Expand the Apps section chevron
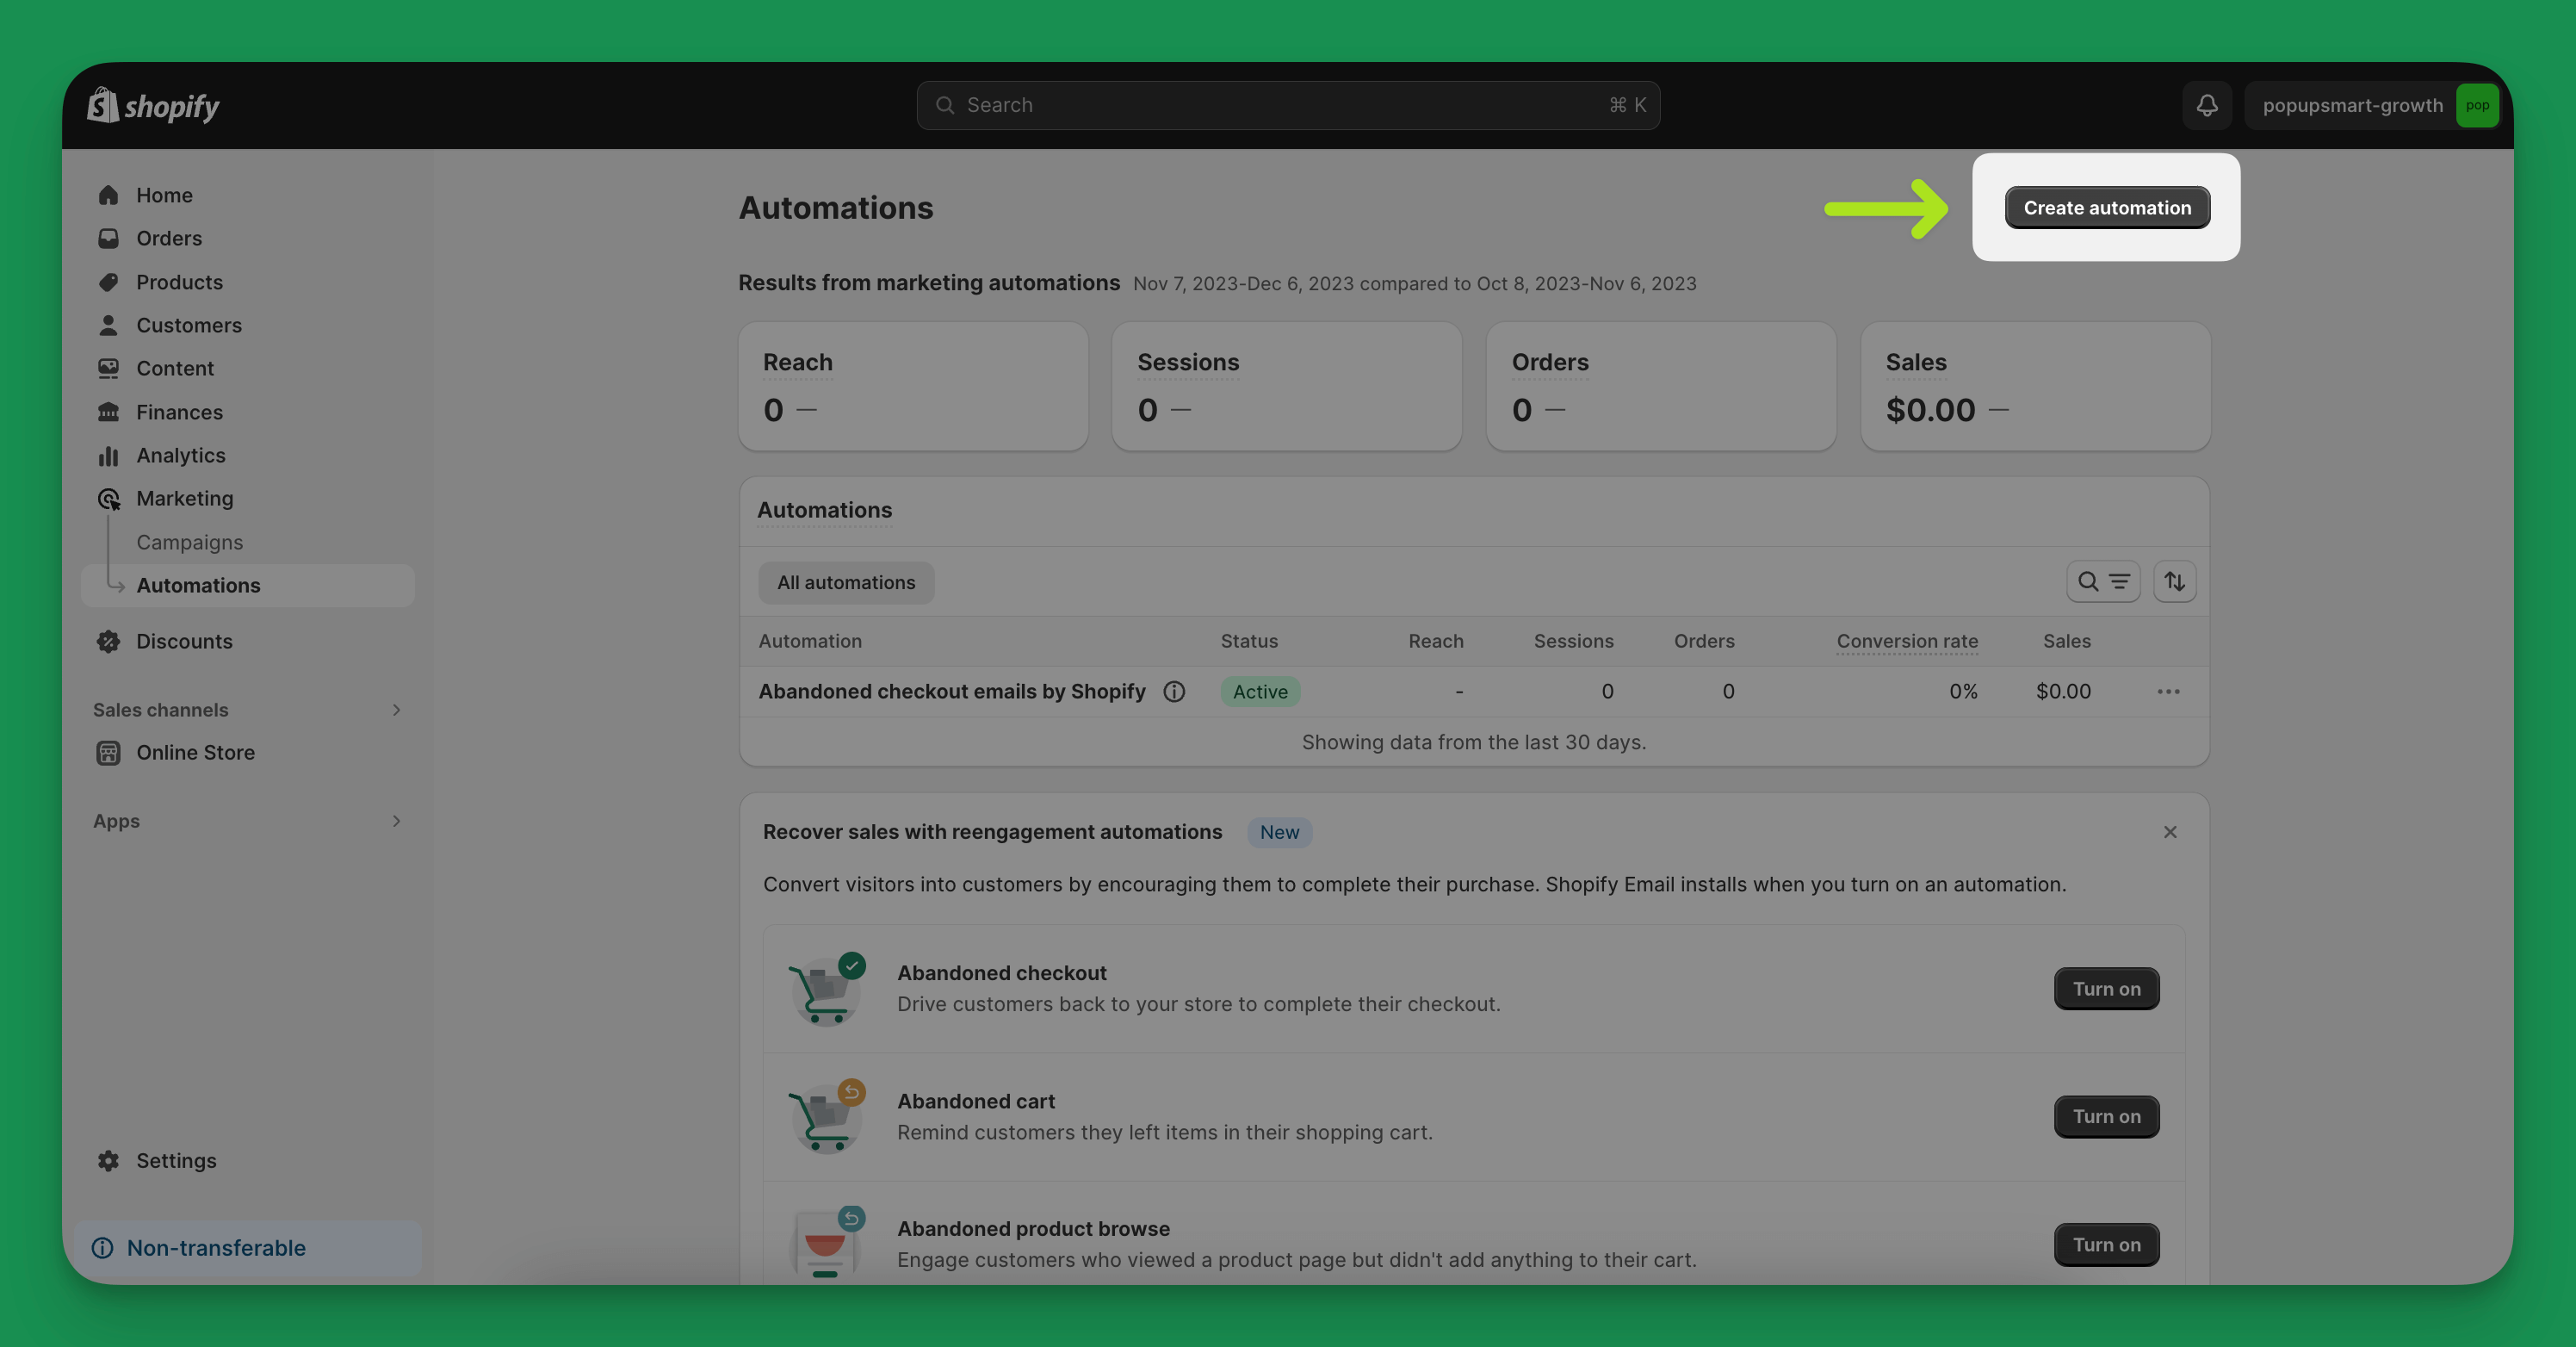Screen dimensions: 2576x1347 [x=397, y=821]
